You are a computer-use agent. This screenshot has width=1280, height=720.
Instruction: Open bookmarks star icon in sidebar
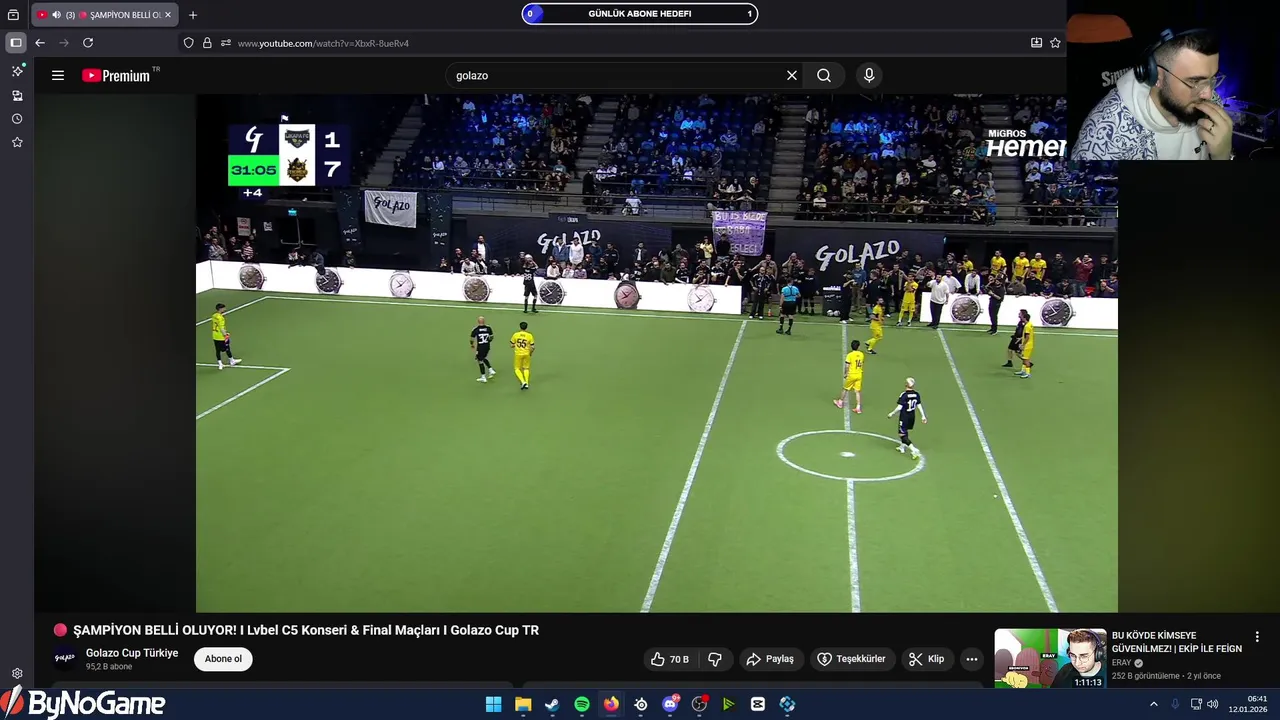[x=17, y=143]
